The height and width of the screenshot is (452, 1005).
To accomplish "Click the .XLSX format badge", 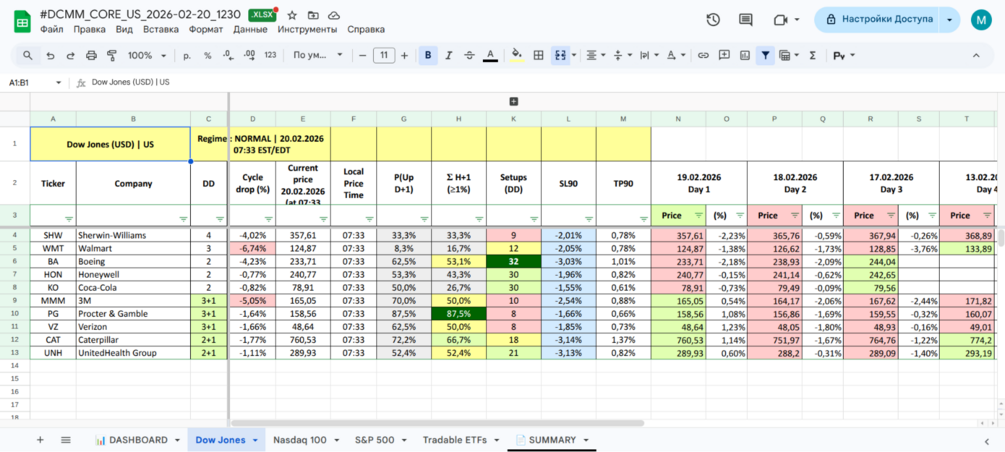I will click(263, 14).
